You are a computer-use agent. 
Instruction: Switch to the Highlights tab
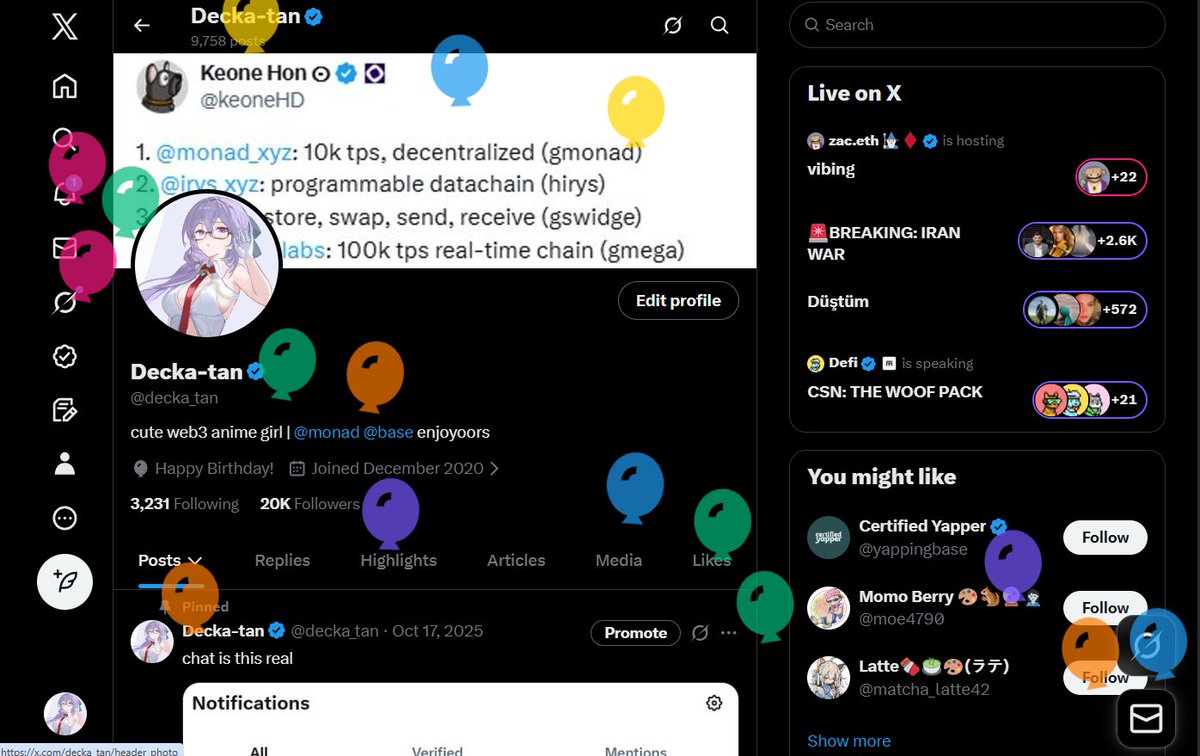tap(399, 560)
